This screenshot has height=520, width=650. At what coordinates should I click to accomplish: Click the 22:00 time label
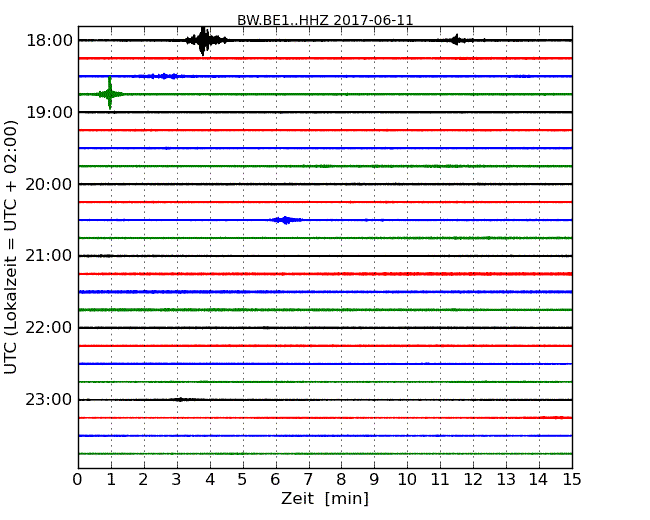coord(49,328)
